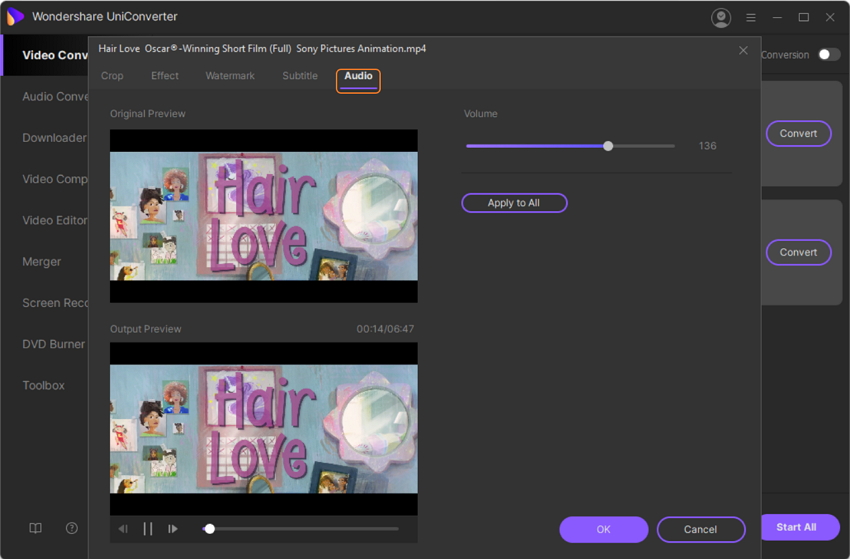Screen dimensions: 850x559
Task: Switch to the Crop tab
Action: point(112,76)
